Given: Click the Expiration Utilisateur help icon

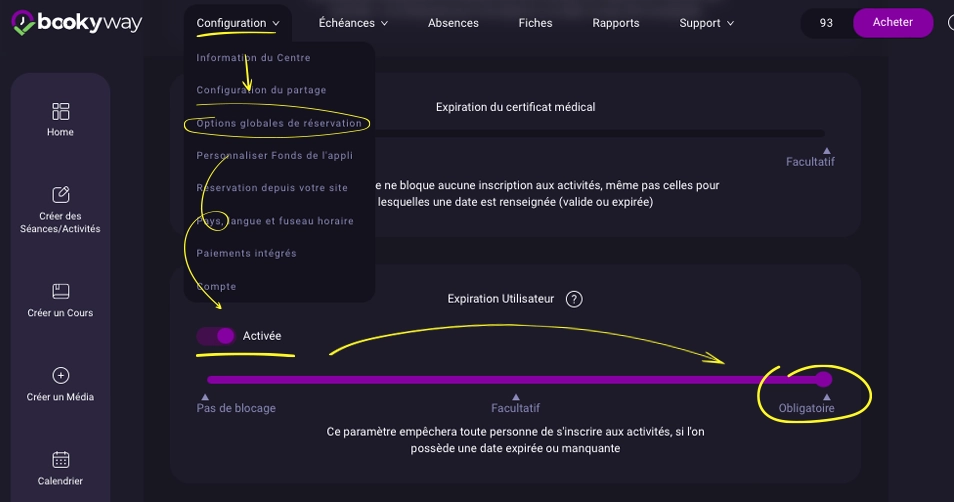Looking at the screenshot, I should click(x=574, y=299).
